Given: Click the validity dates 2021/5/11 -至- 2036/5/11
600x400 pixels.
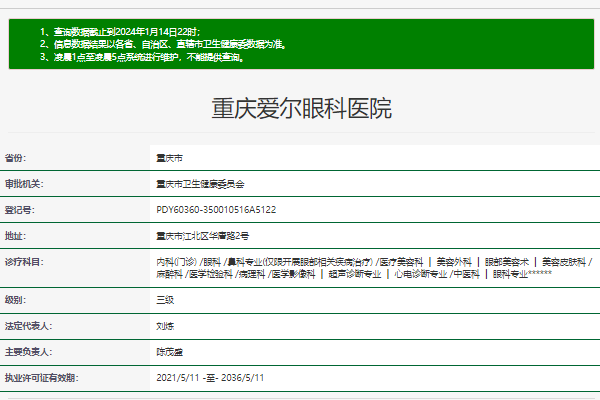Looking at the screenshot, I should point(210,378).
